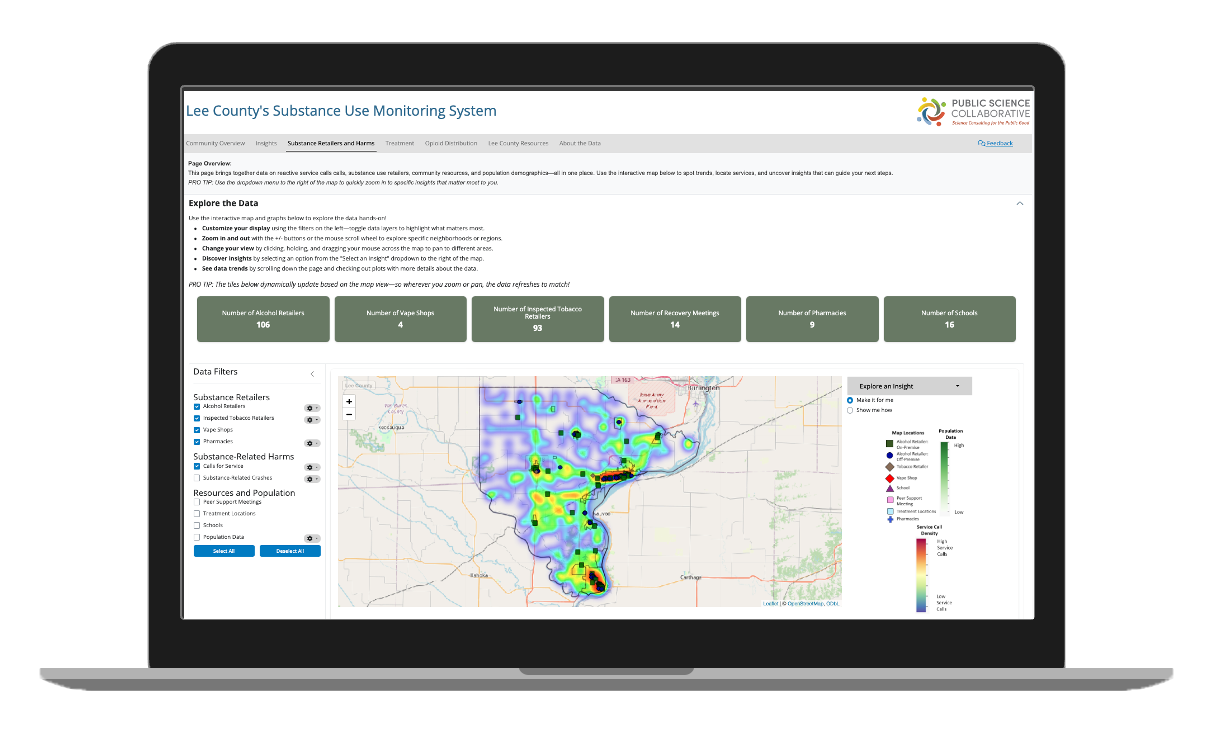Uncheck the Vape Shops filter
This screenshot has height=755, width=1223.
(196, 431)
